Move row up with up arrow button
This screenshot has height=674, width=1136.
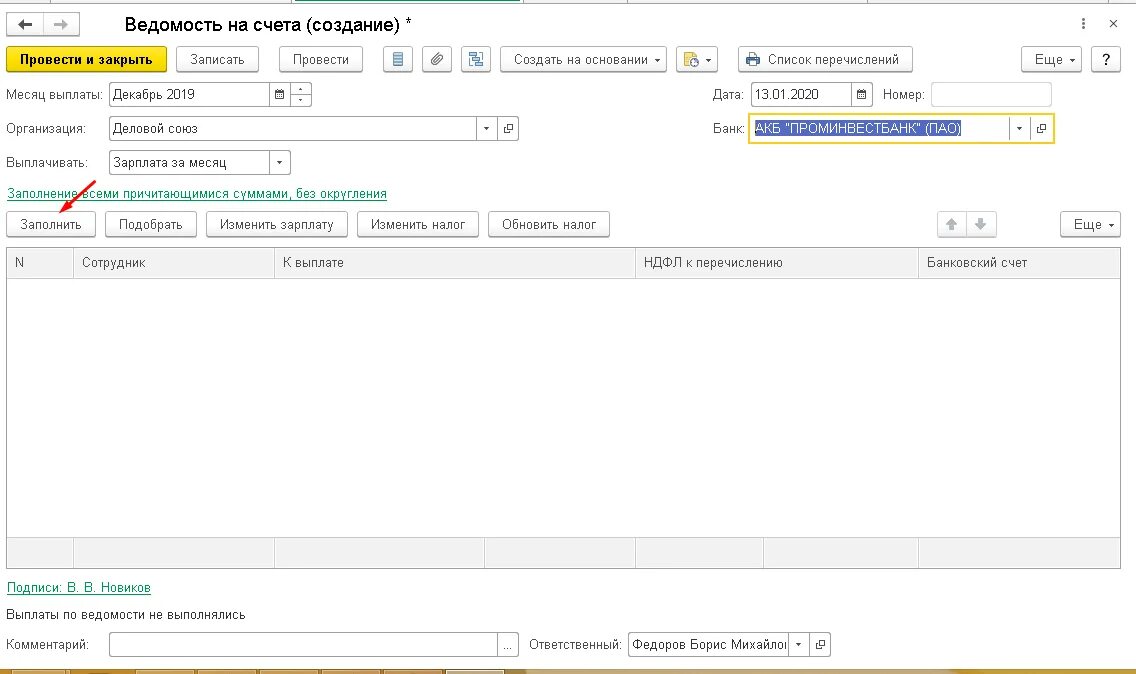(x=952, y=225)
